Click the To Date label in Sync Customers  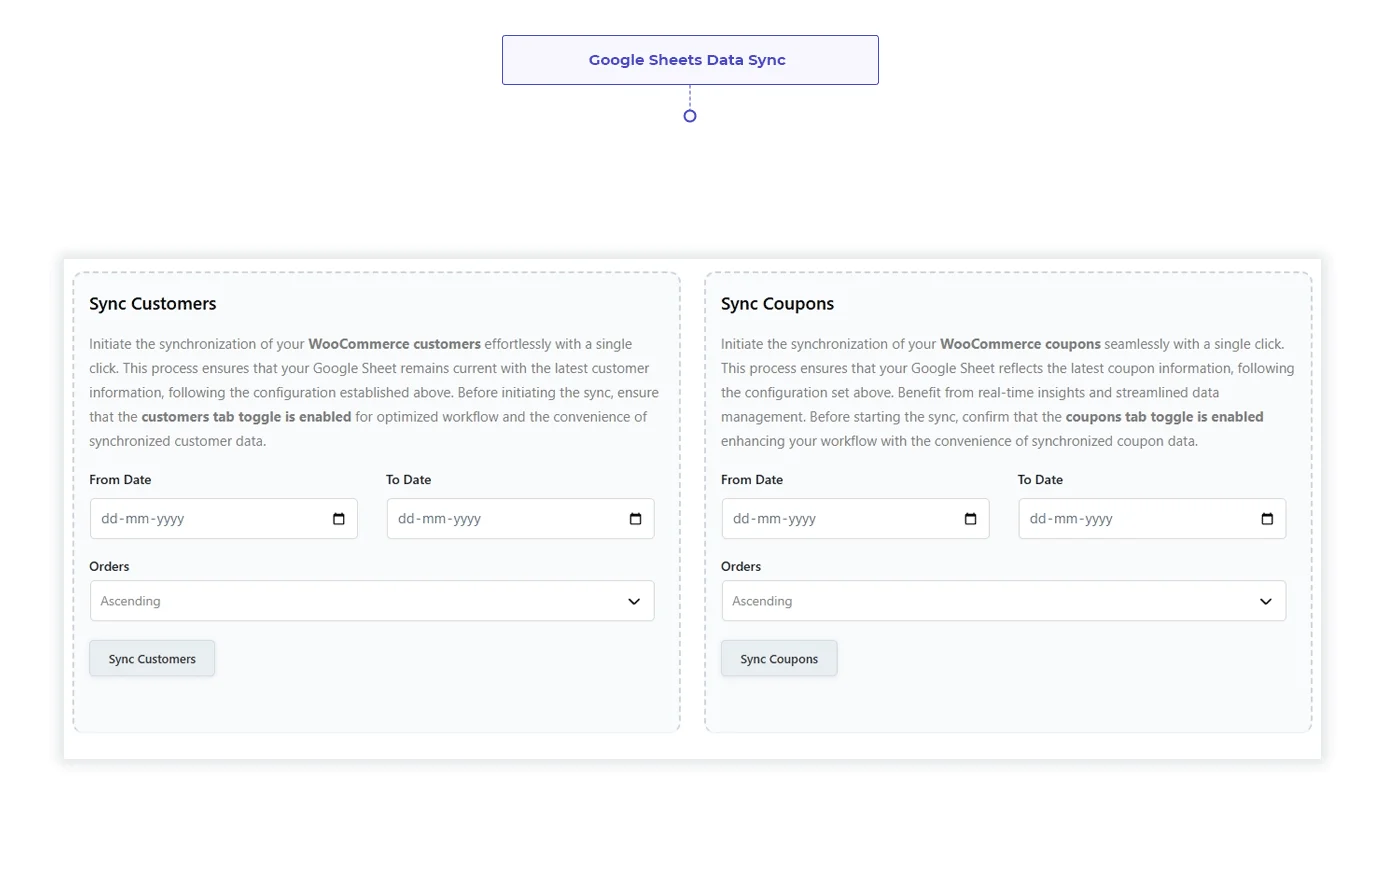pyautogui.click(x=409, y=480)
